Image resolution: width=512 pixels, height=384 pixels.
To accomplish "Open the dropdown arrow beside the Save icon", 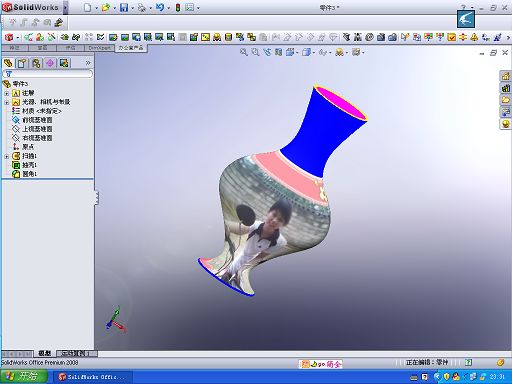I will 132,8.
